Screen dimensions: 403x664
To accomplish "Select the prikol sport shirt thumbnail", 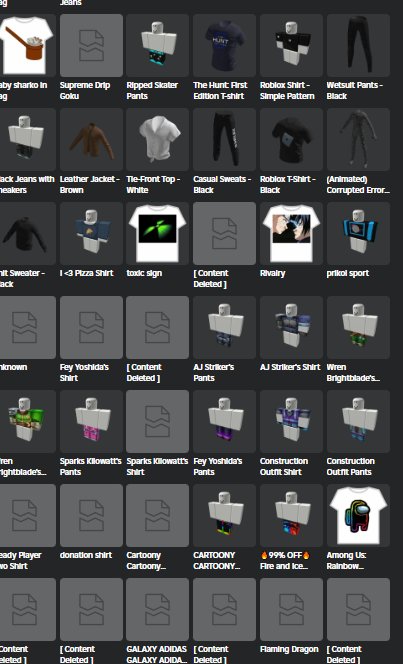I will (358, 233).
